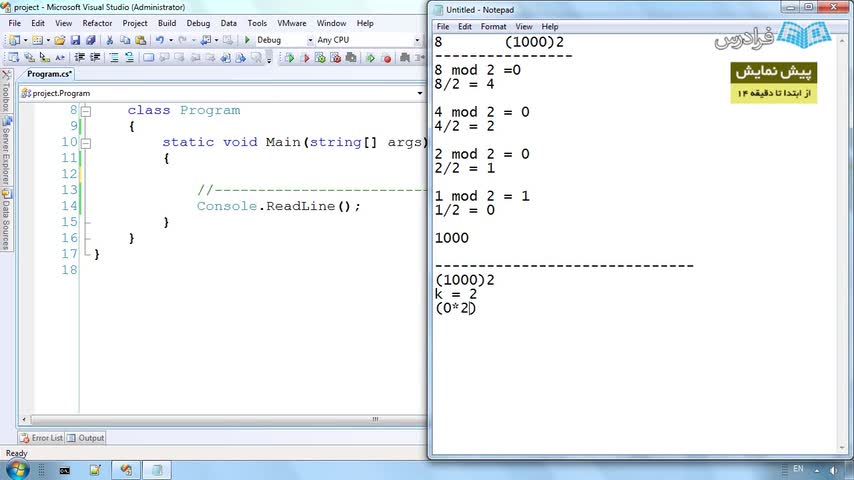Open Notepad's View menu

[x=523, y=27]
